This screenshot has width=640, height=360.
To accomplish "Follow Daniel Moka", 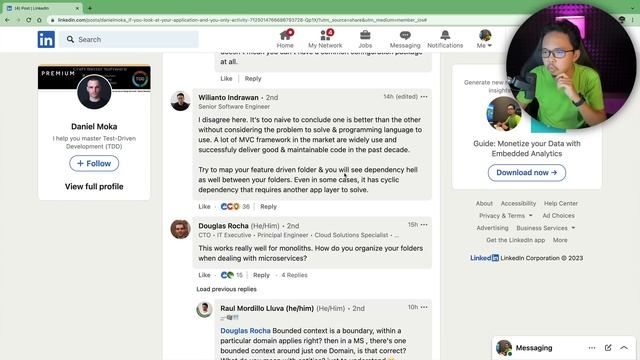I will (x=94, y=163).
